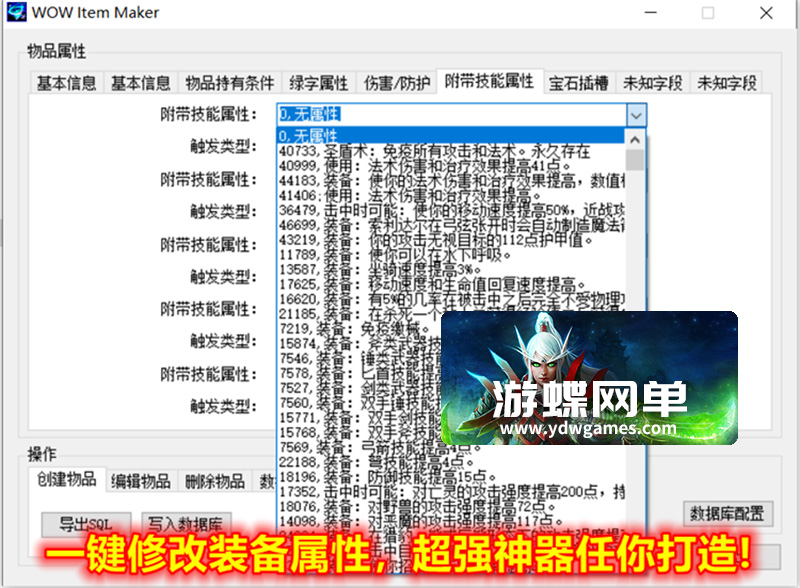Choose entry 17352 对亡灵的攻击强度
The image size is (800, 588).
[451, 492]
